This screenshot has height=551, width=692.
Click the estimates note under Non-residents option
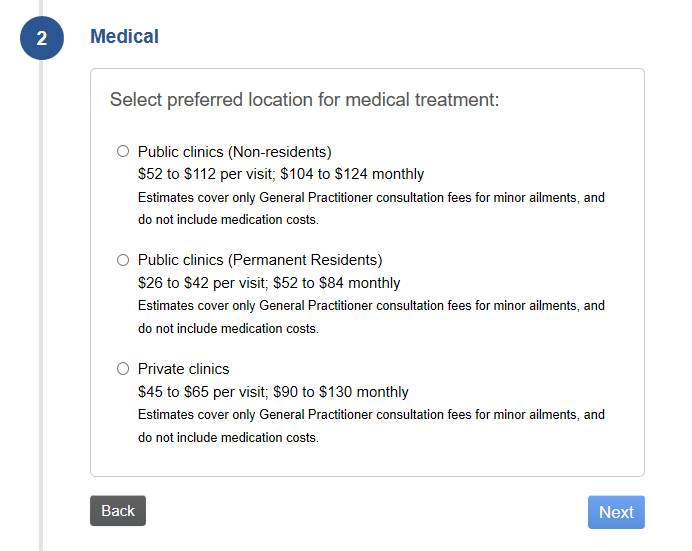[x=371, y=208]
